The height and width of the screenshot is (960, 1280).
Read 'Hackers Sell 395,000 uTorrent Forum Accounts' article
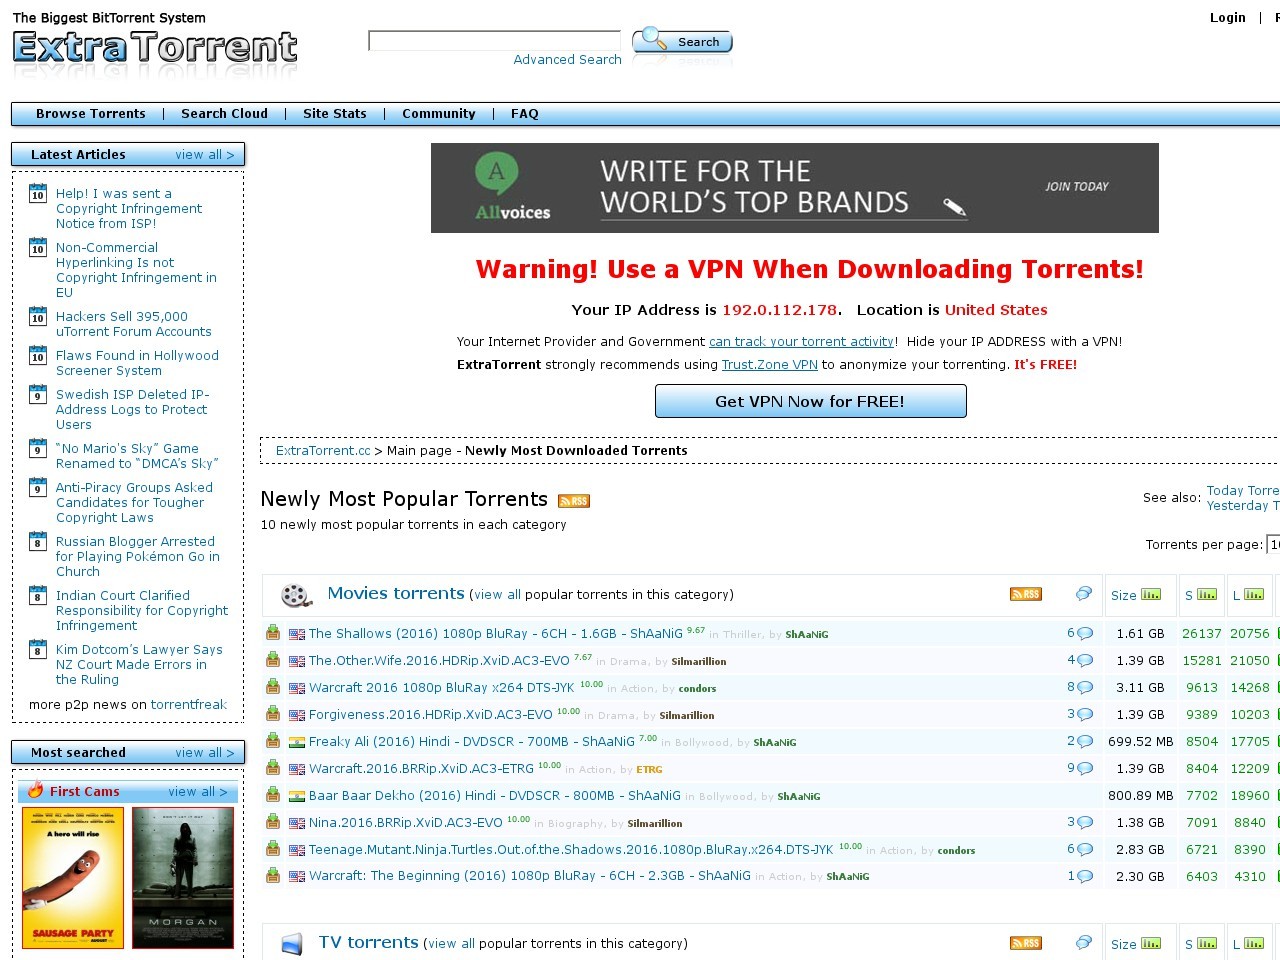tap(134, 324)
